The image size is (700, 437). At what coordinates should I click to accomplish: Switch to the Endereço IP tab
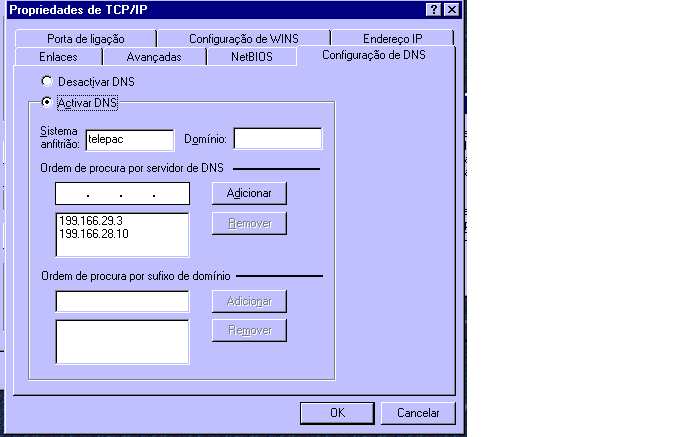click(392, 39)
